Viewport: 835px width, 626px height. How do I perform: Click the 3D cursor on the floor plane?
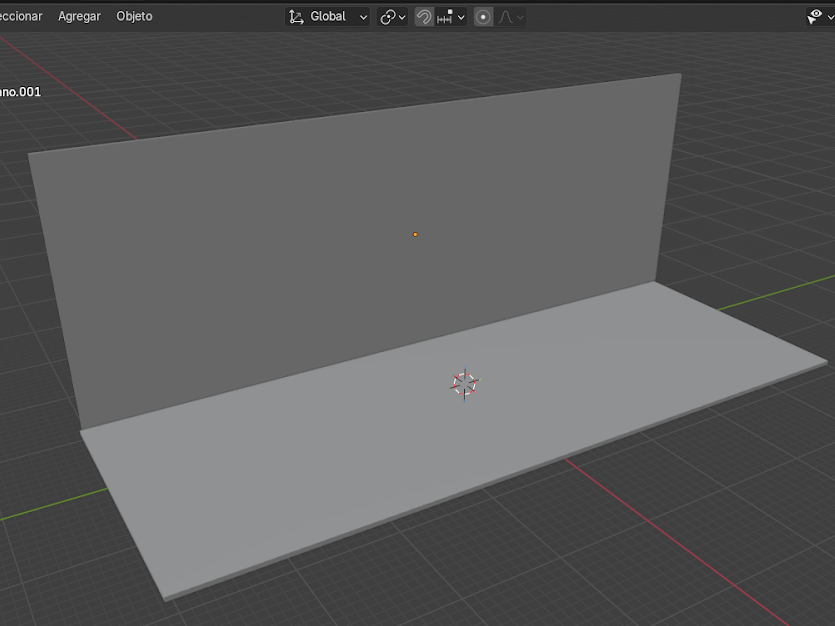(464, 384)
